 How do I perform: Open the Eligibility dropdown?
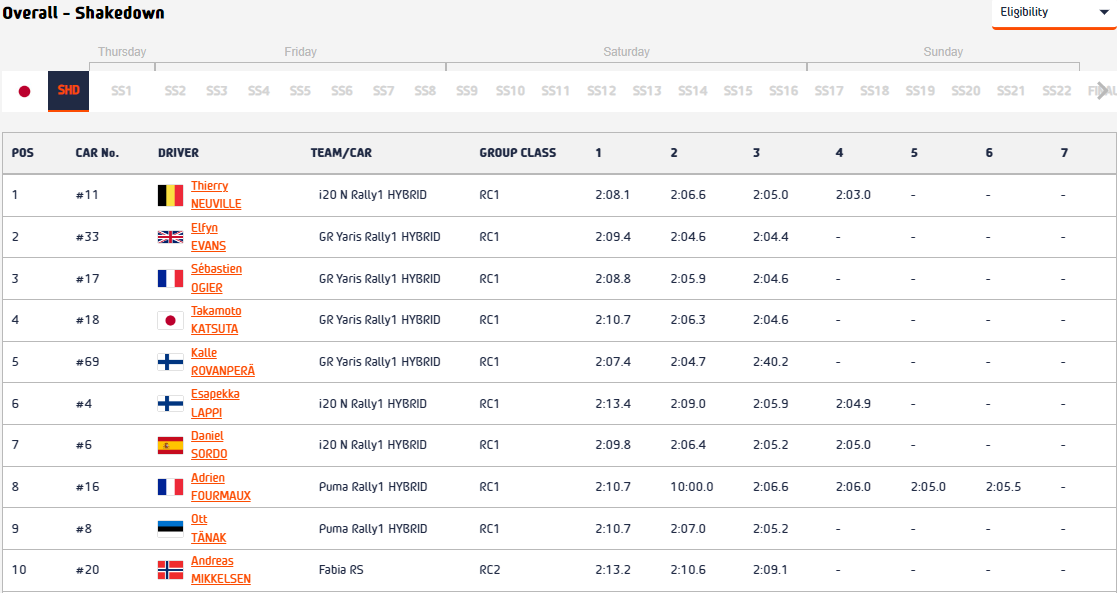[x=1054, y=13]
